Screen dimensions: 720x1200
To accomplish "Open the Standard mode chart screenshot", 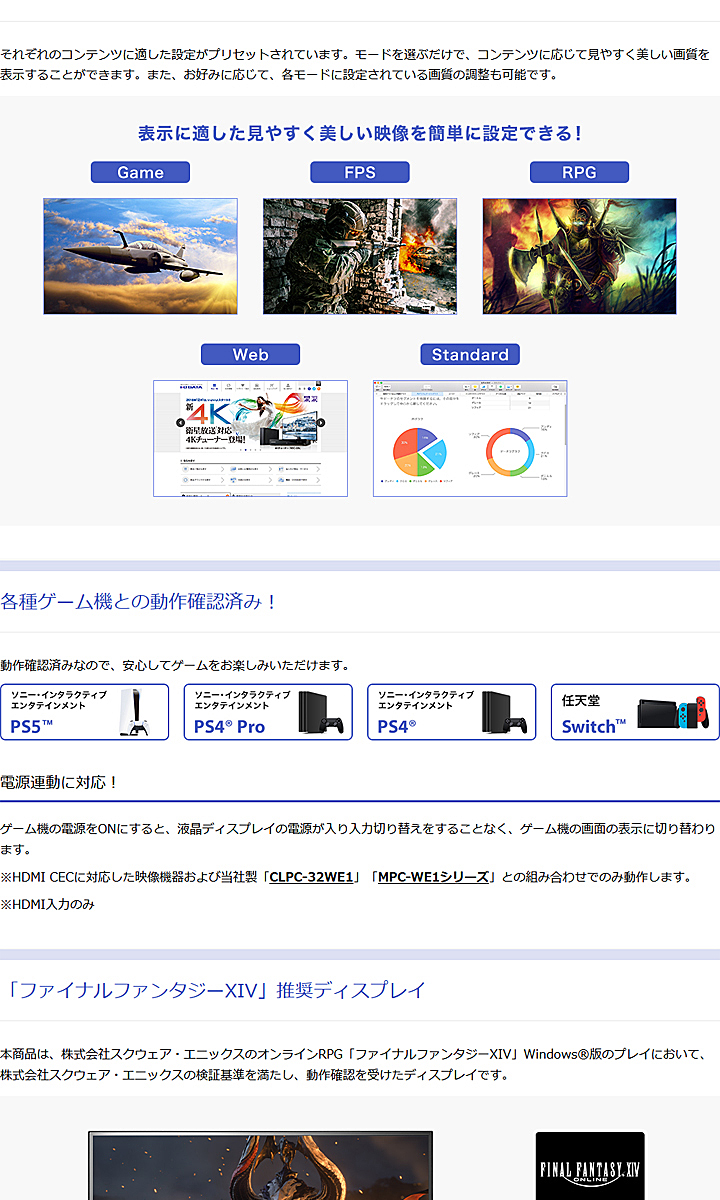I will 470,438.
